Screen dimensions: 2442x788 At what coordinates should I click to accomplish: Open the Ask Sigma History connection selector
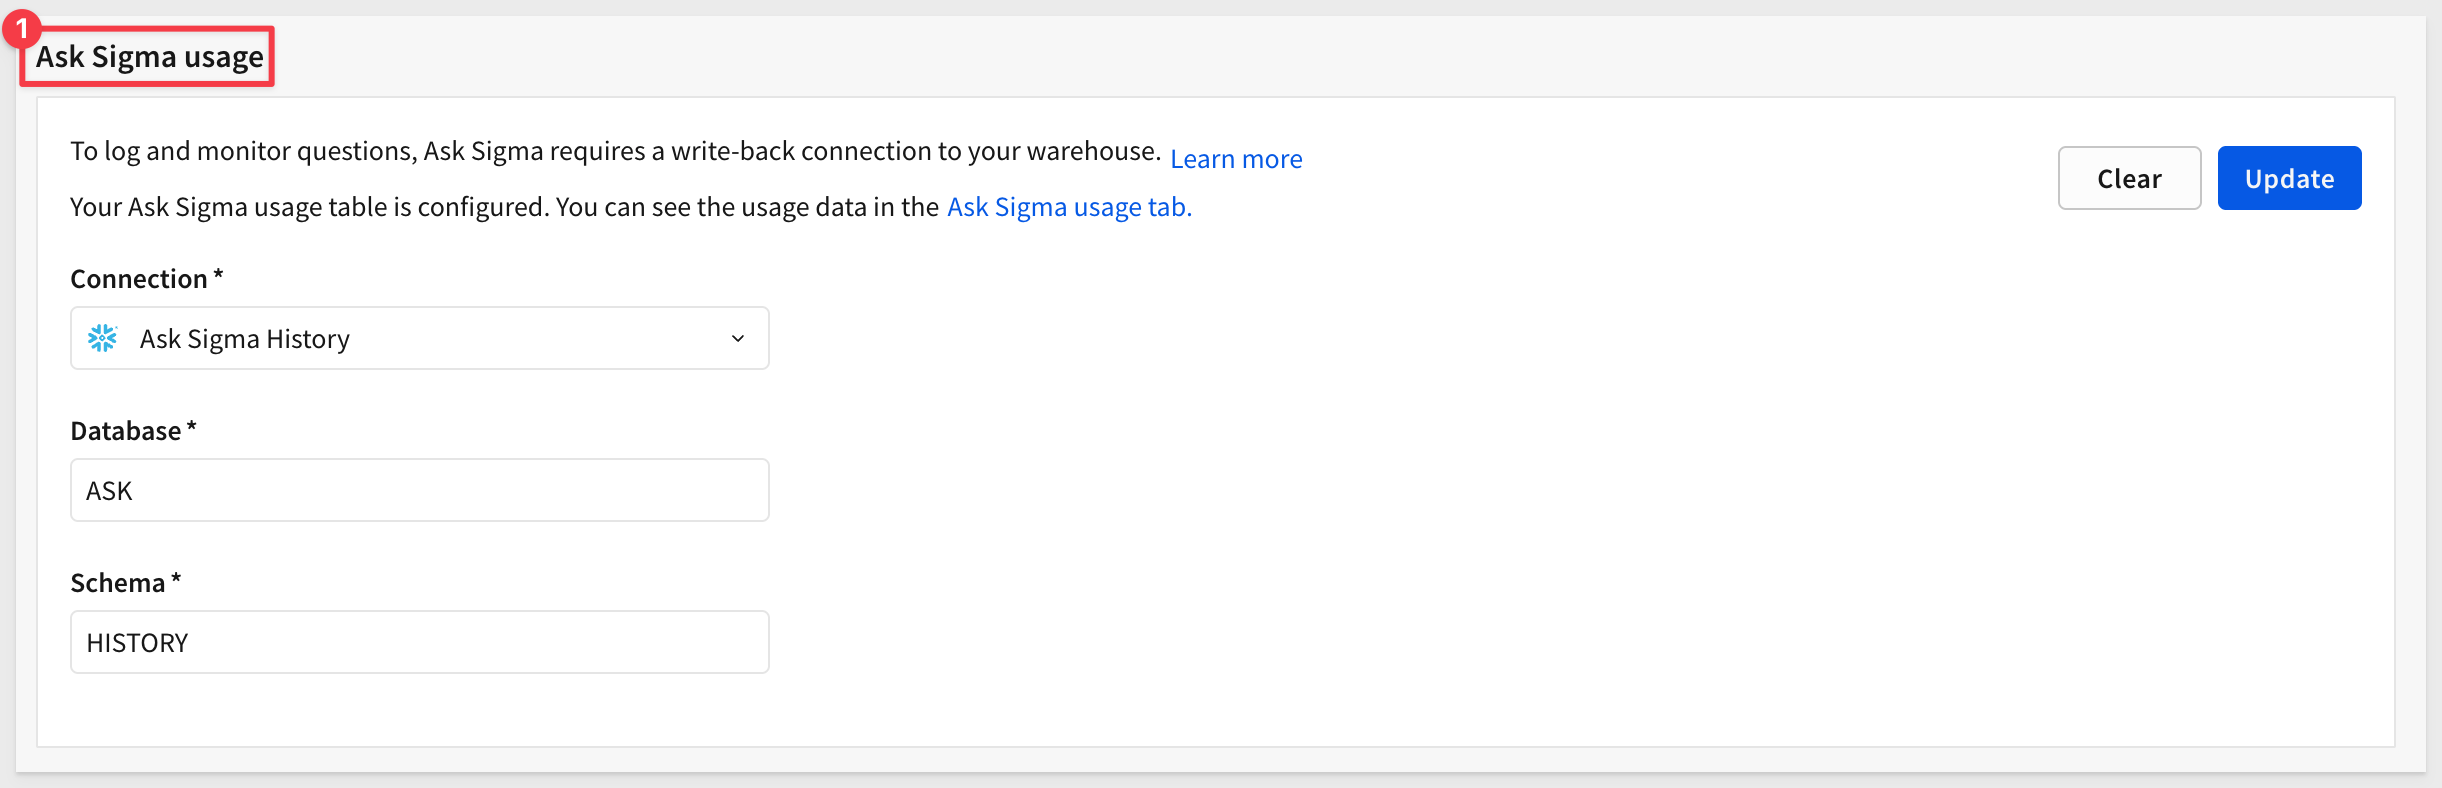click(x=420, y=338)
